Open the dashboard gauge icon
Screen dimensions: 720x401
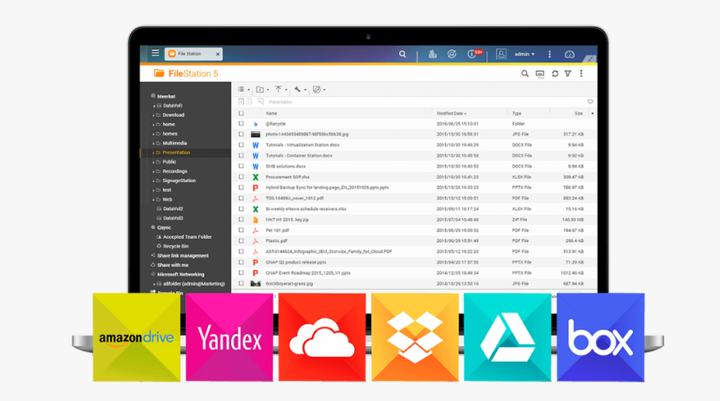pos(569,54)
